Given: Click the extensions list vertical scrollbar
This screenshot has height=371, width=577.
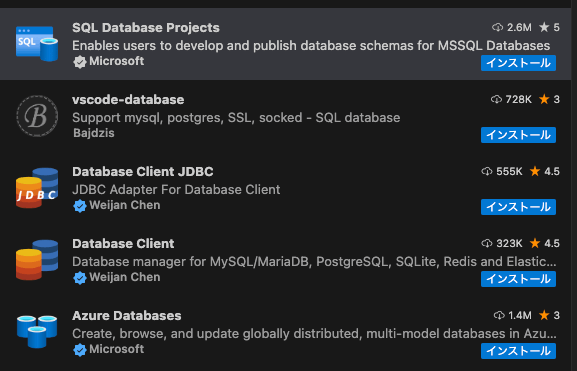Looking at the screenshot, I should point(574,186).
